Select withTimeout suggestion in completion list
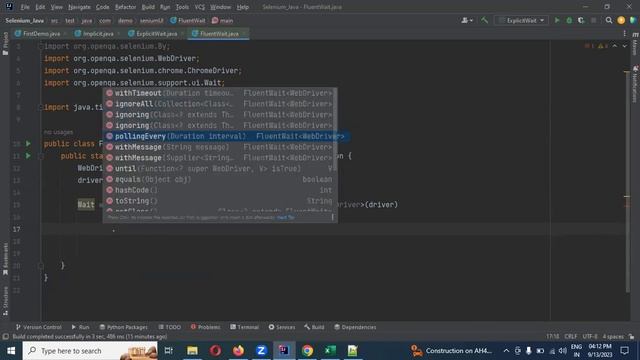This screenshot has width=640, height=360. [220, 93]
